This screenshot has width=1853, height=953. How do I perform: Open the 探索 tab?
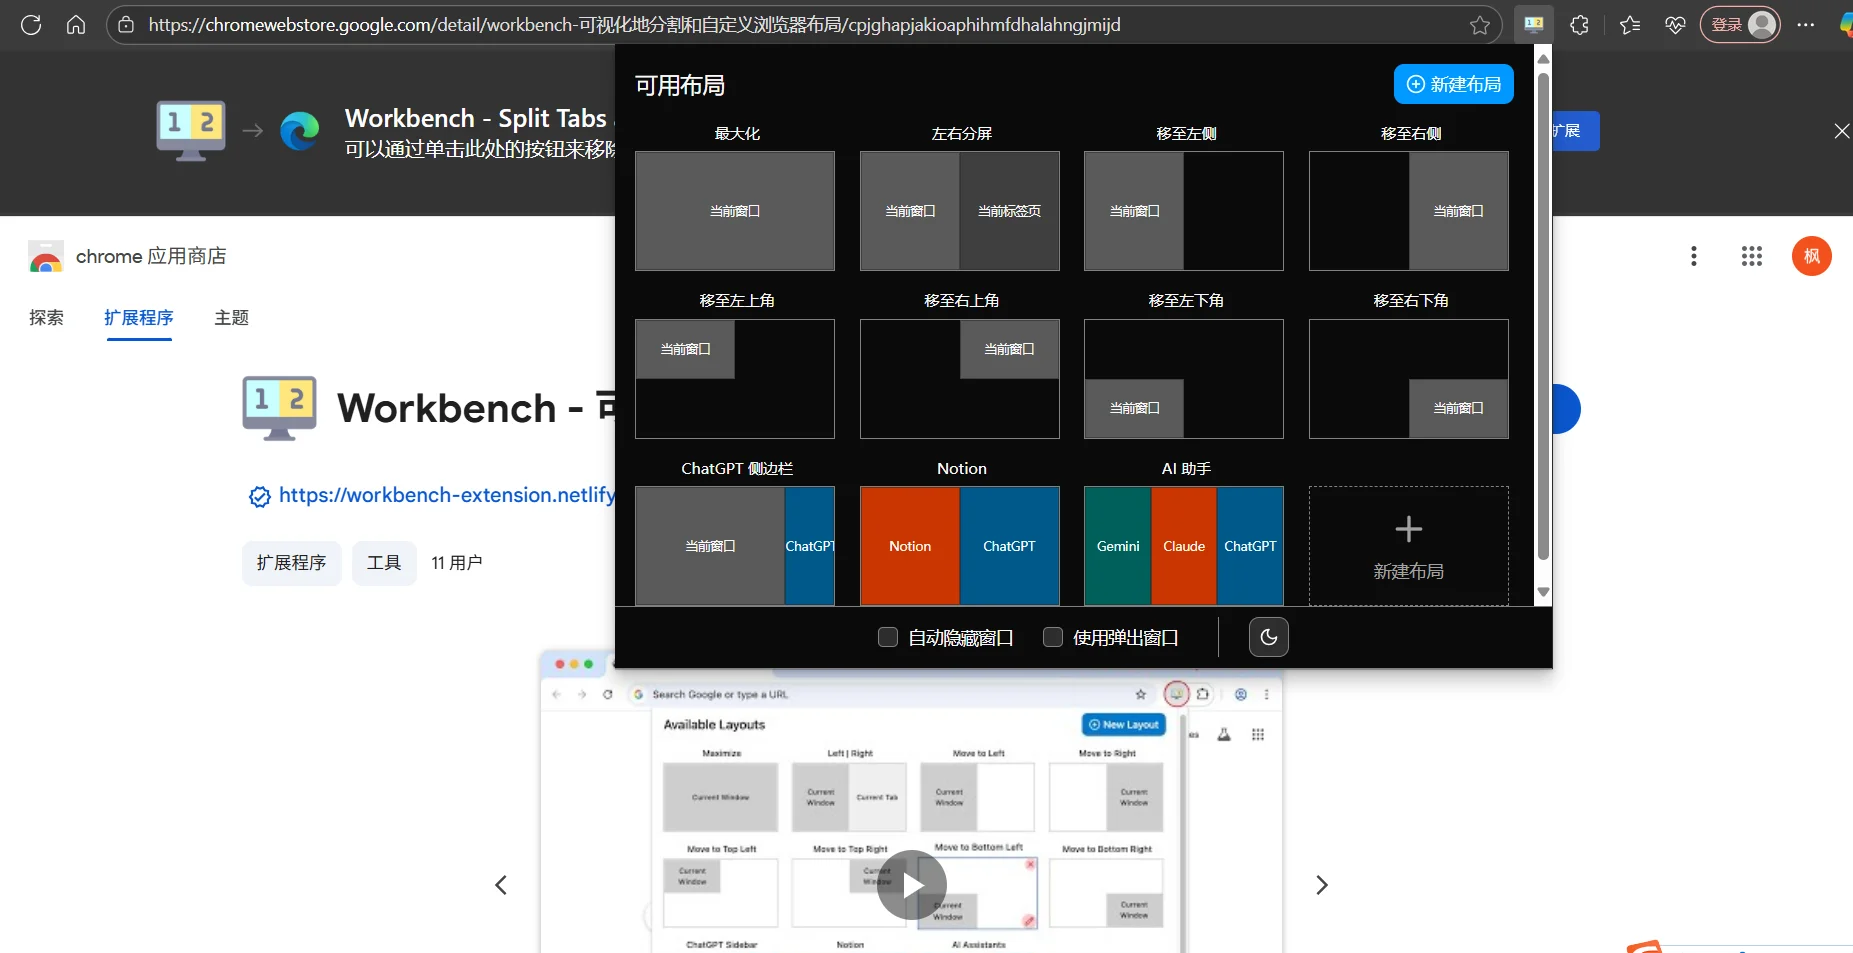point(46,318)
